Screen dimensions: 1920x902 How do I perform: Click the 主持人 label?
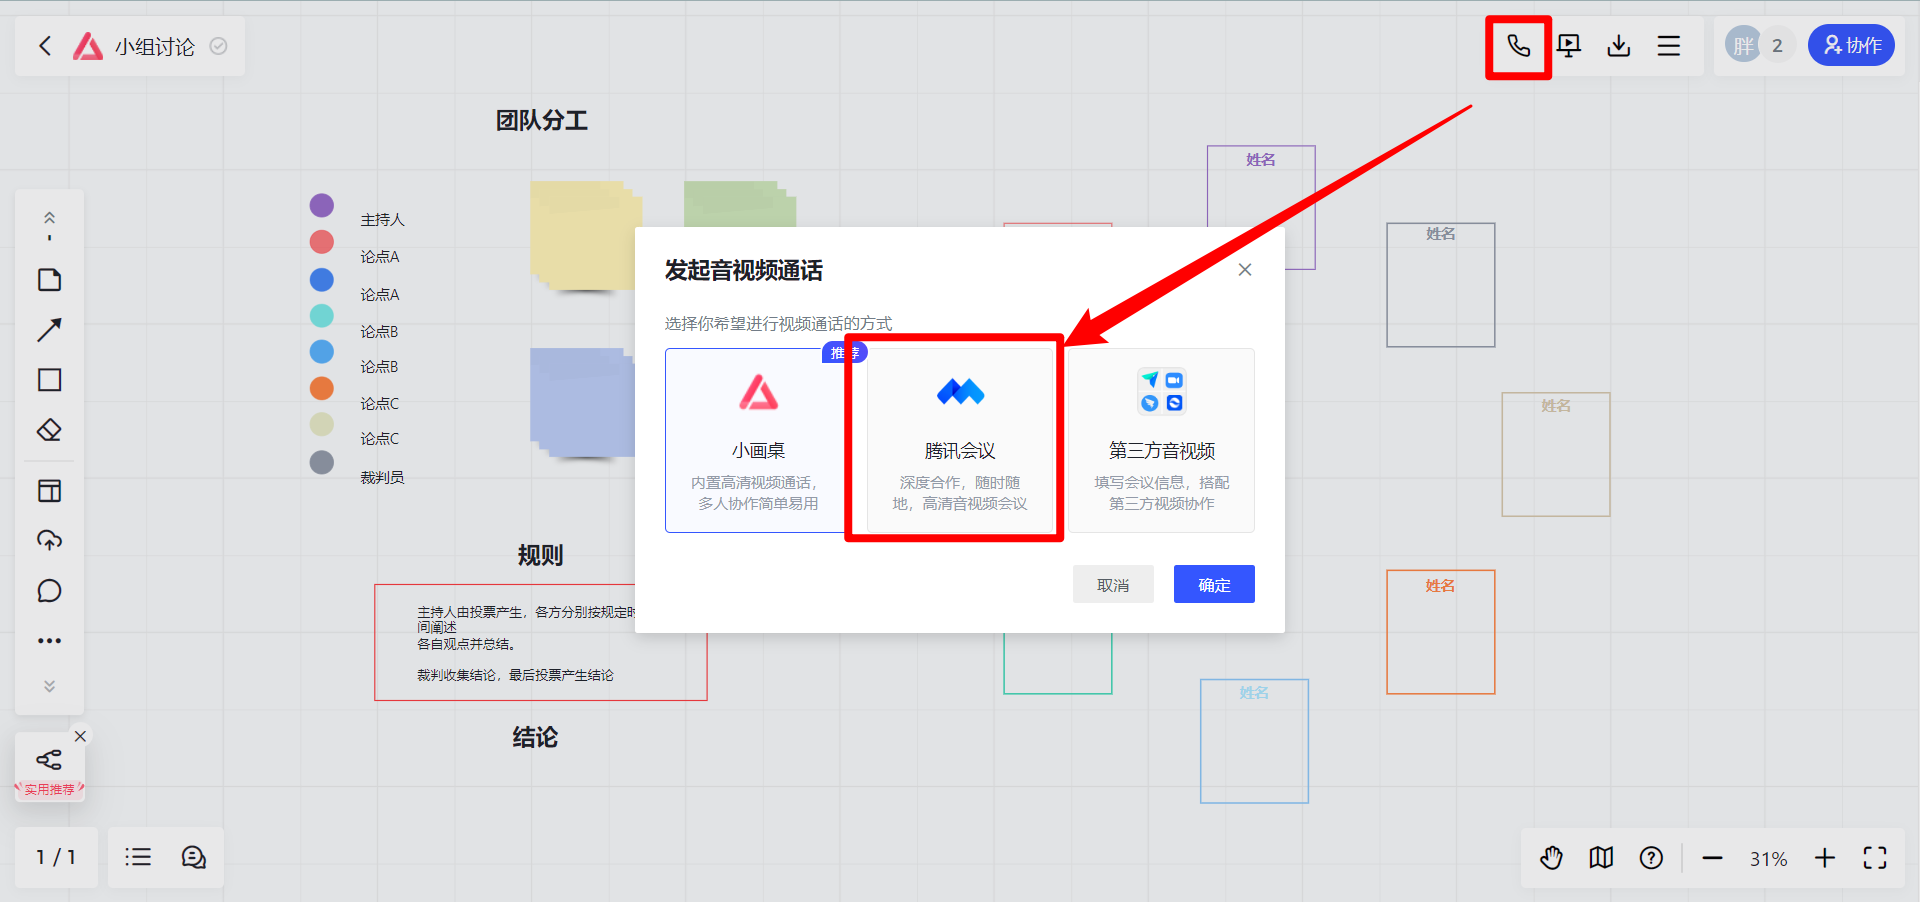tap(382, 220)
